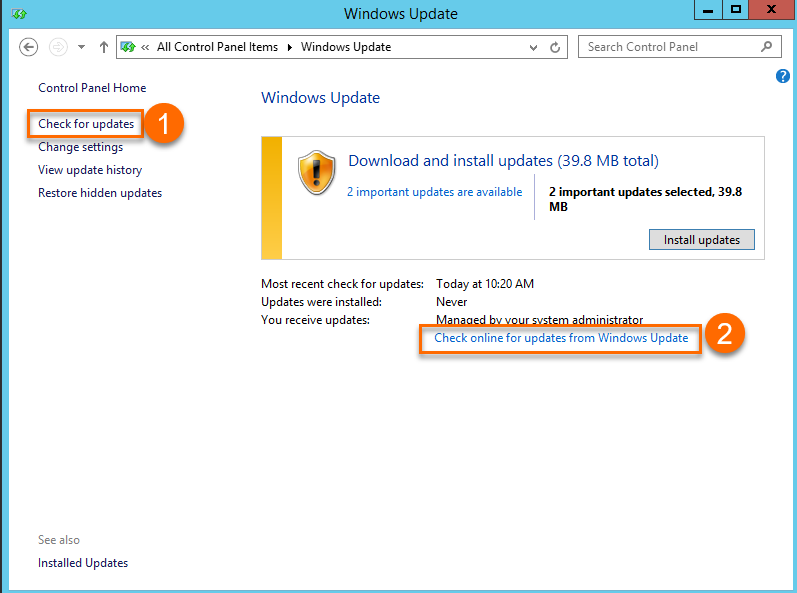
Task: Maximize the Windows Update window
Action: point(735,10)
